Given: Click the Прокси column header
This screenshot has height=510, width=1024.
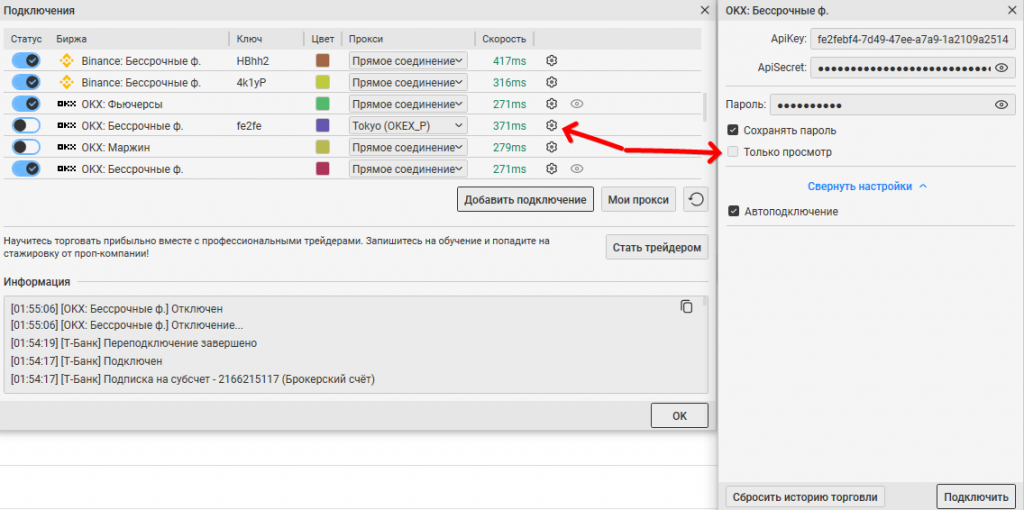Looking at the screenshot, I should tap(366, 39).
